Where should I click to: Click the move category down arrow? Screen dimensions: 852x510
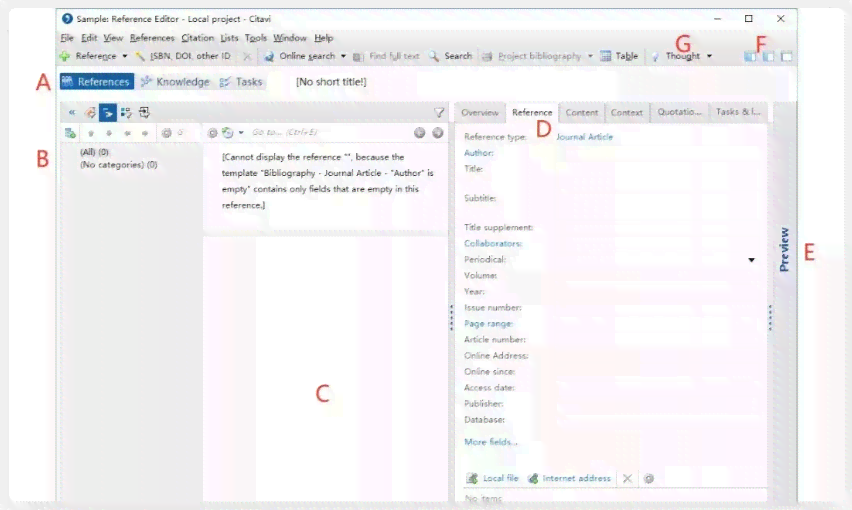[109, 133]
